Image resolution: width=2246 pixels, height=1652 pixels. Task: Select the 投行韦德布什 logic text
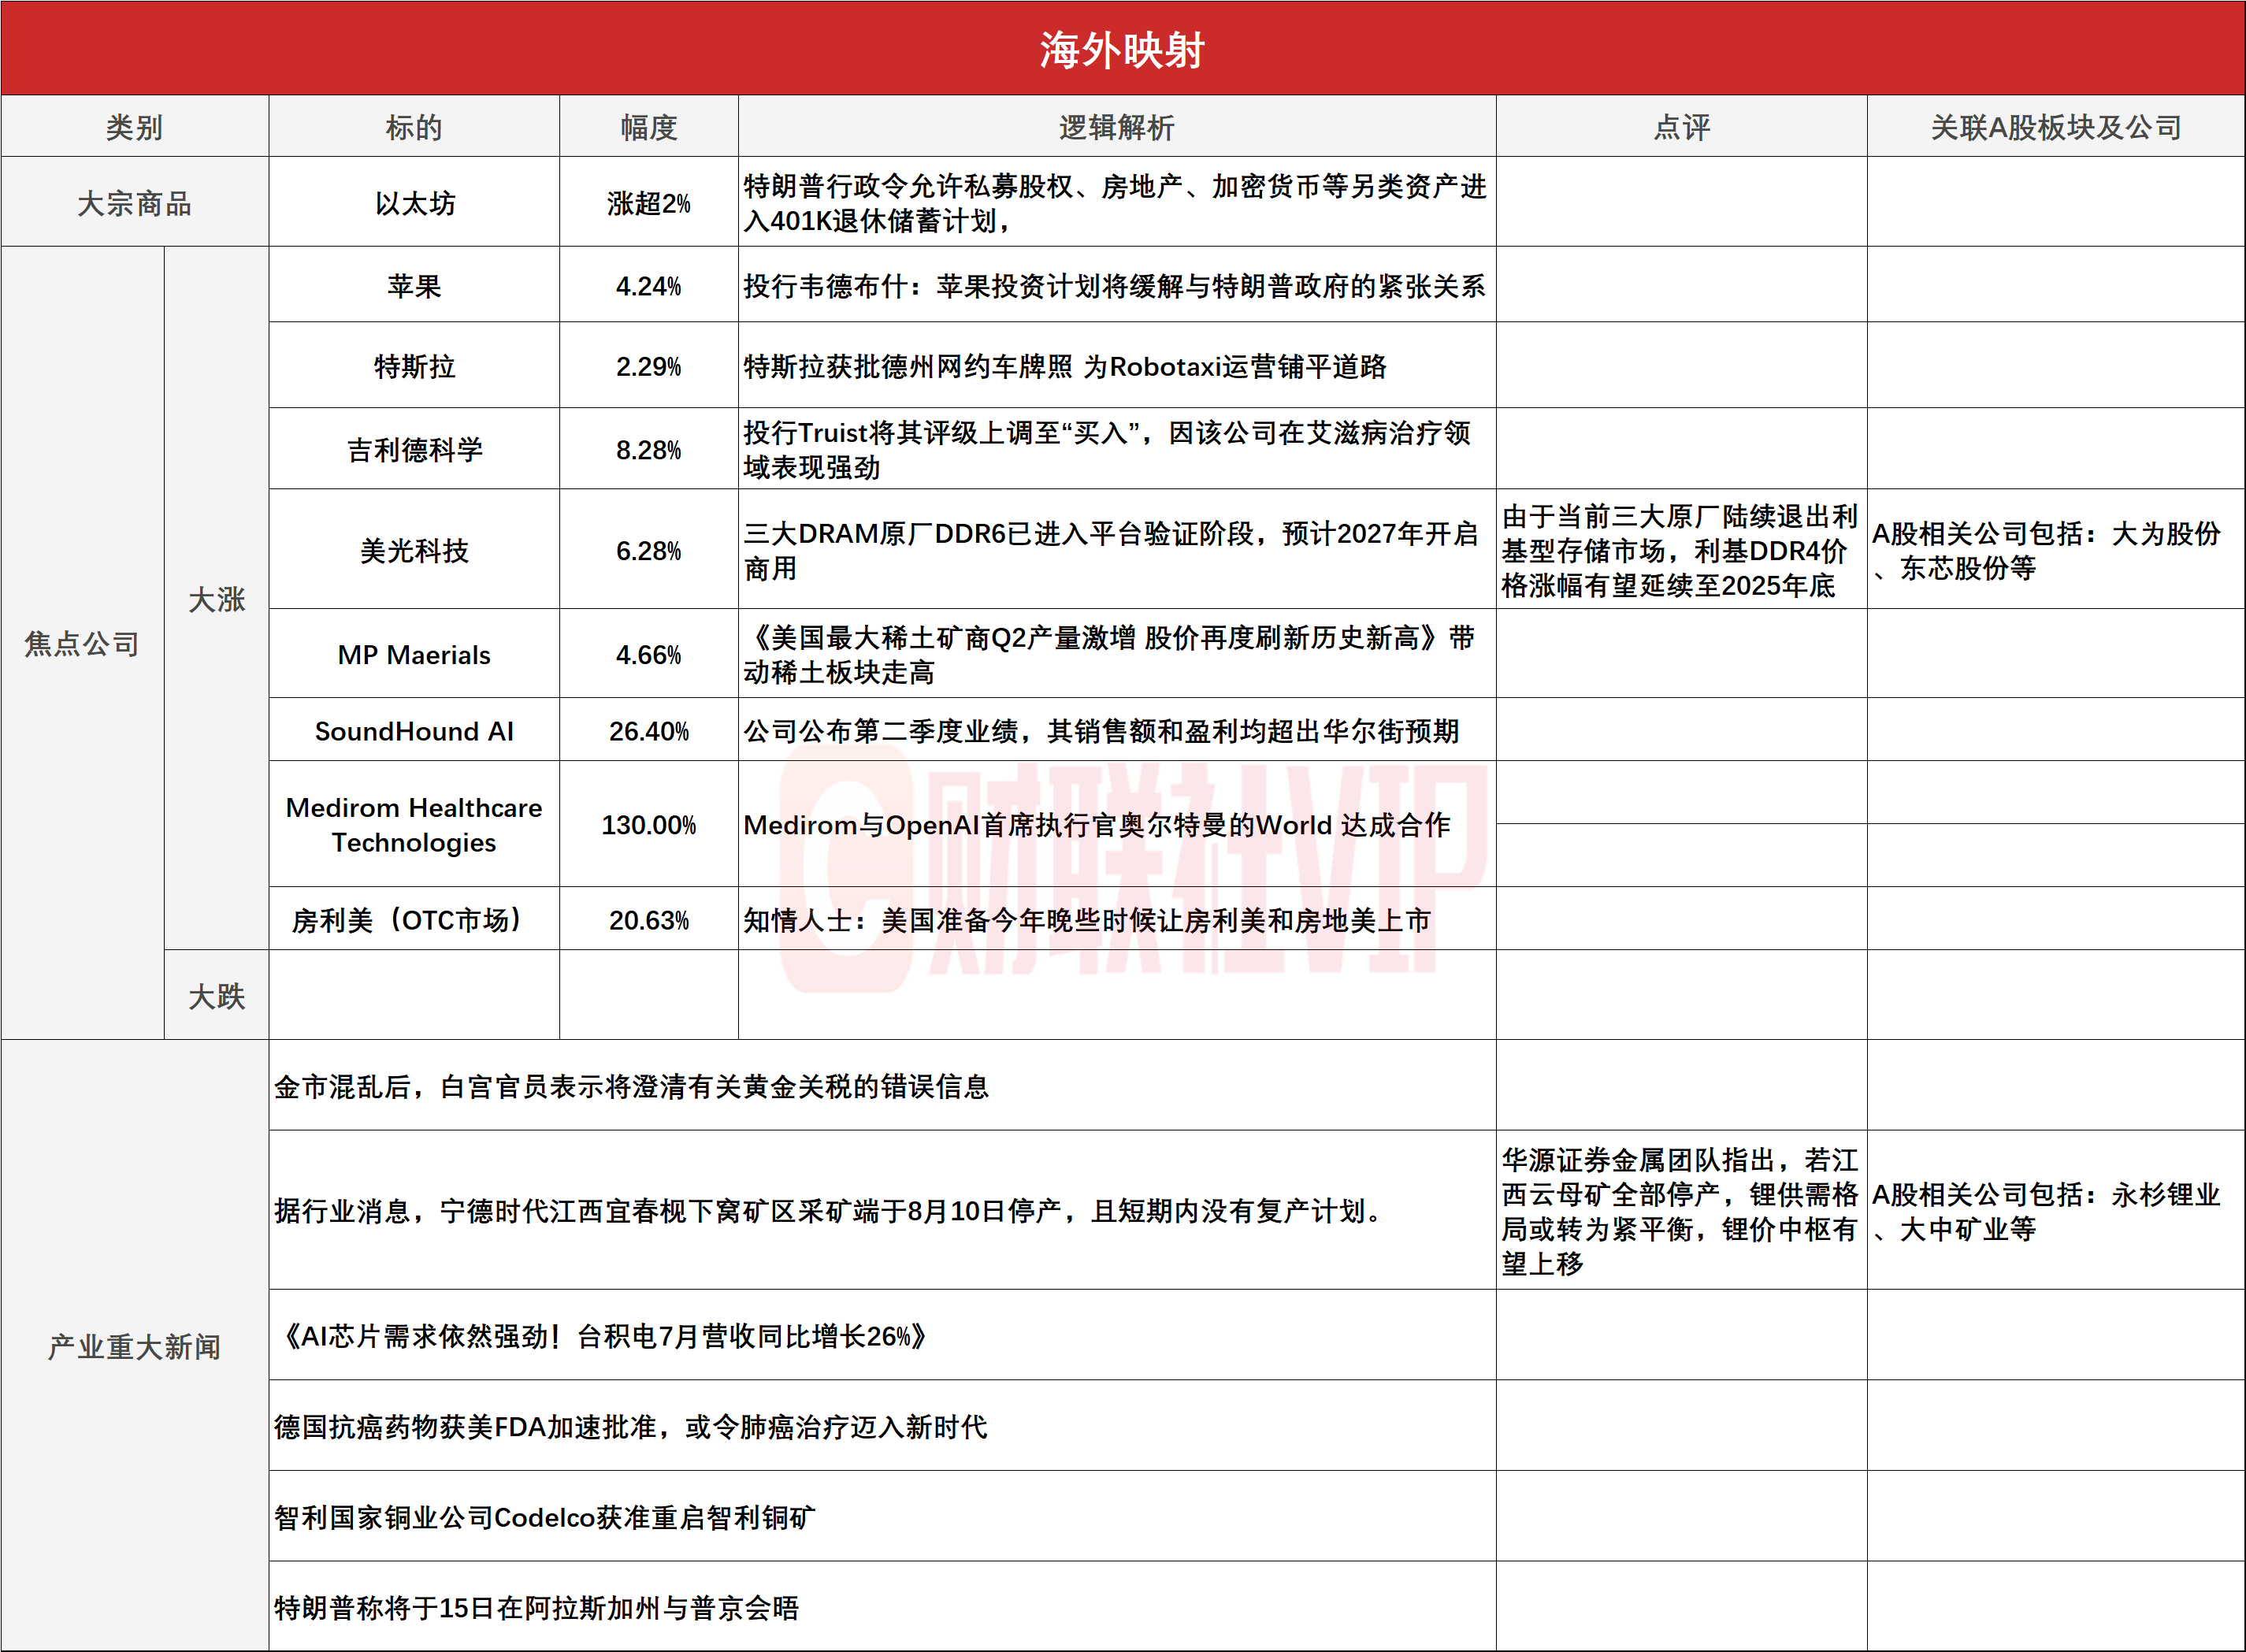(x=1114, y=286)
